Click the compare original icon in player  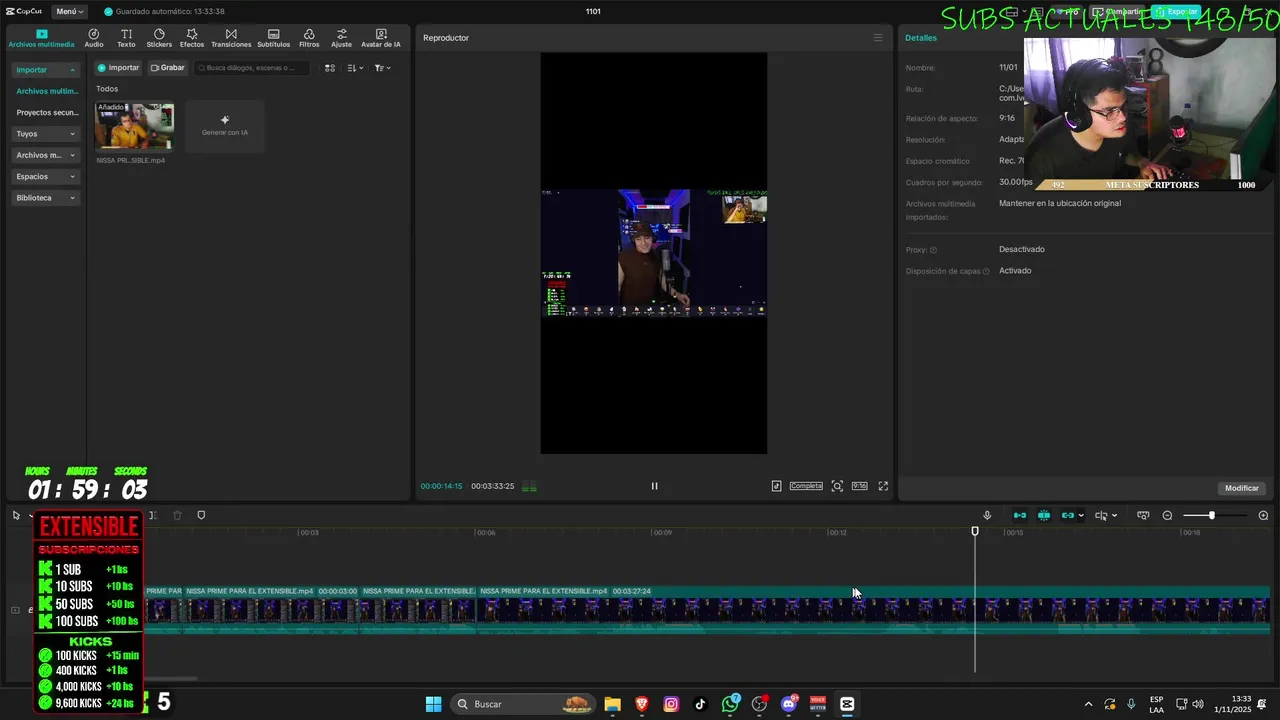776,486
